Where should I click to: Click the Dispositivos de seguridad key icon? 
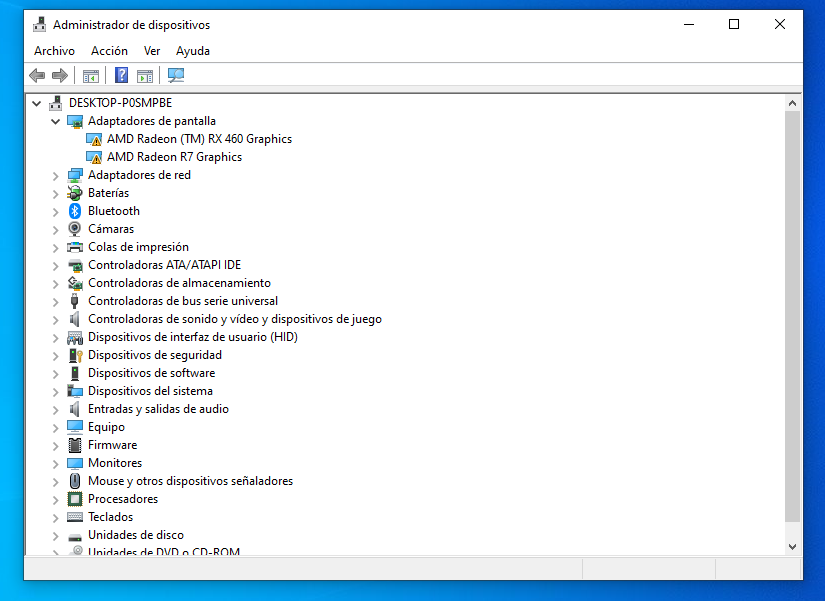point(75,355)
